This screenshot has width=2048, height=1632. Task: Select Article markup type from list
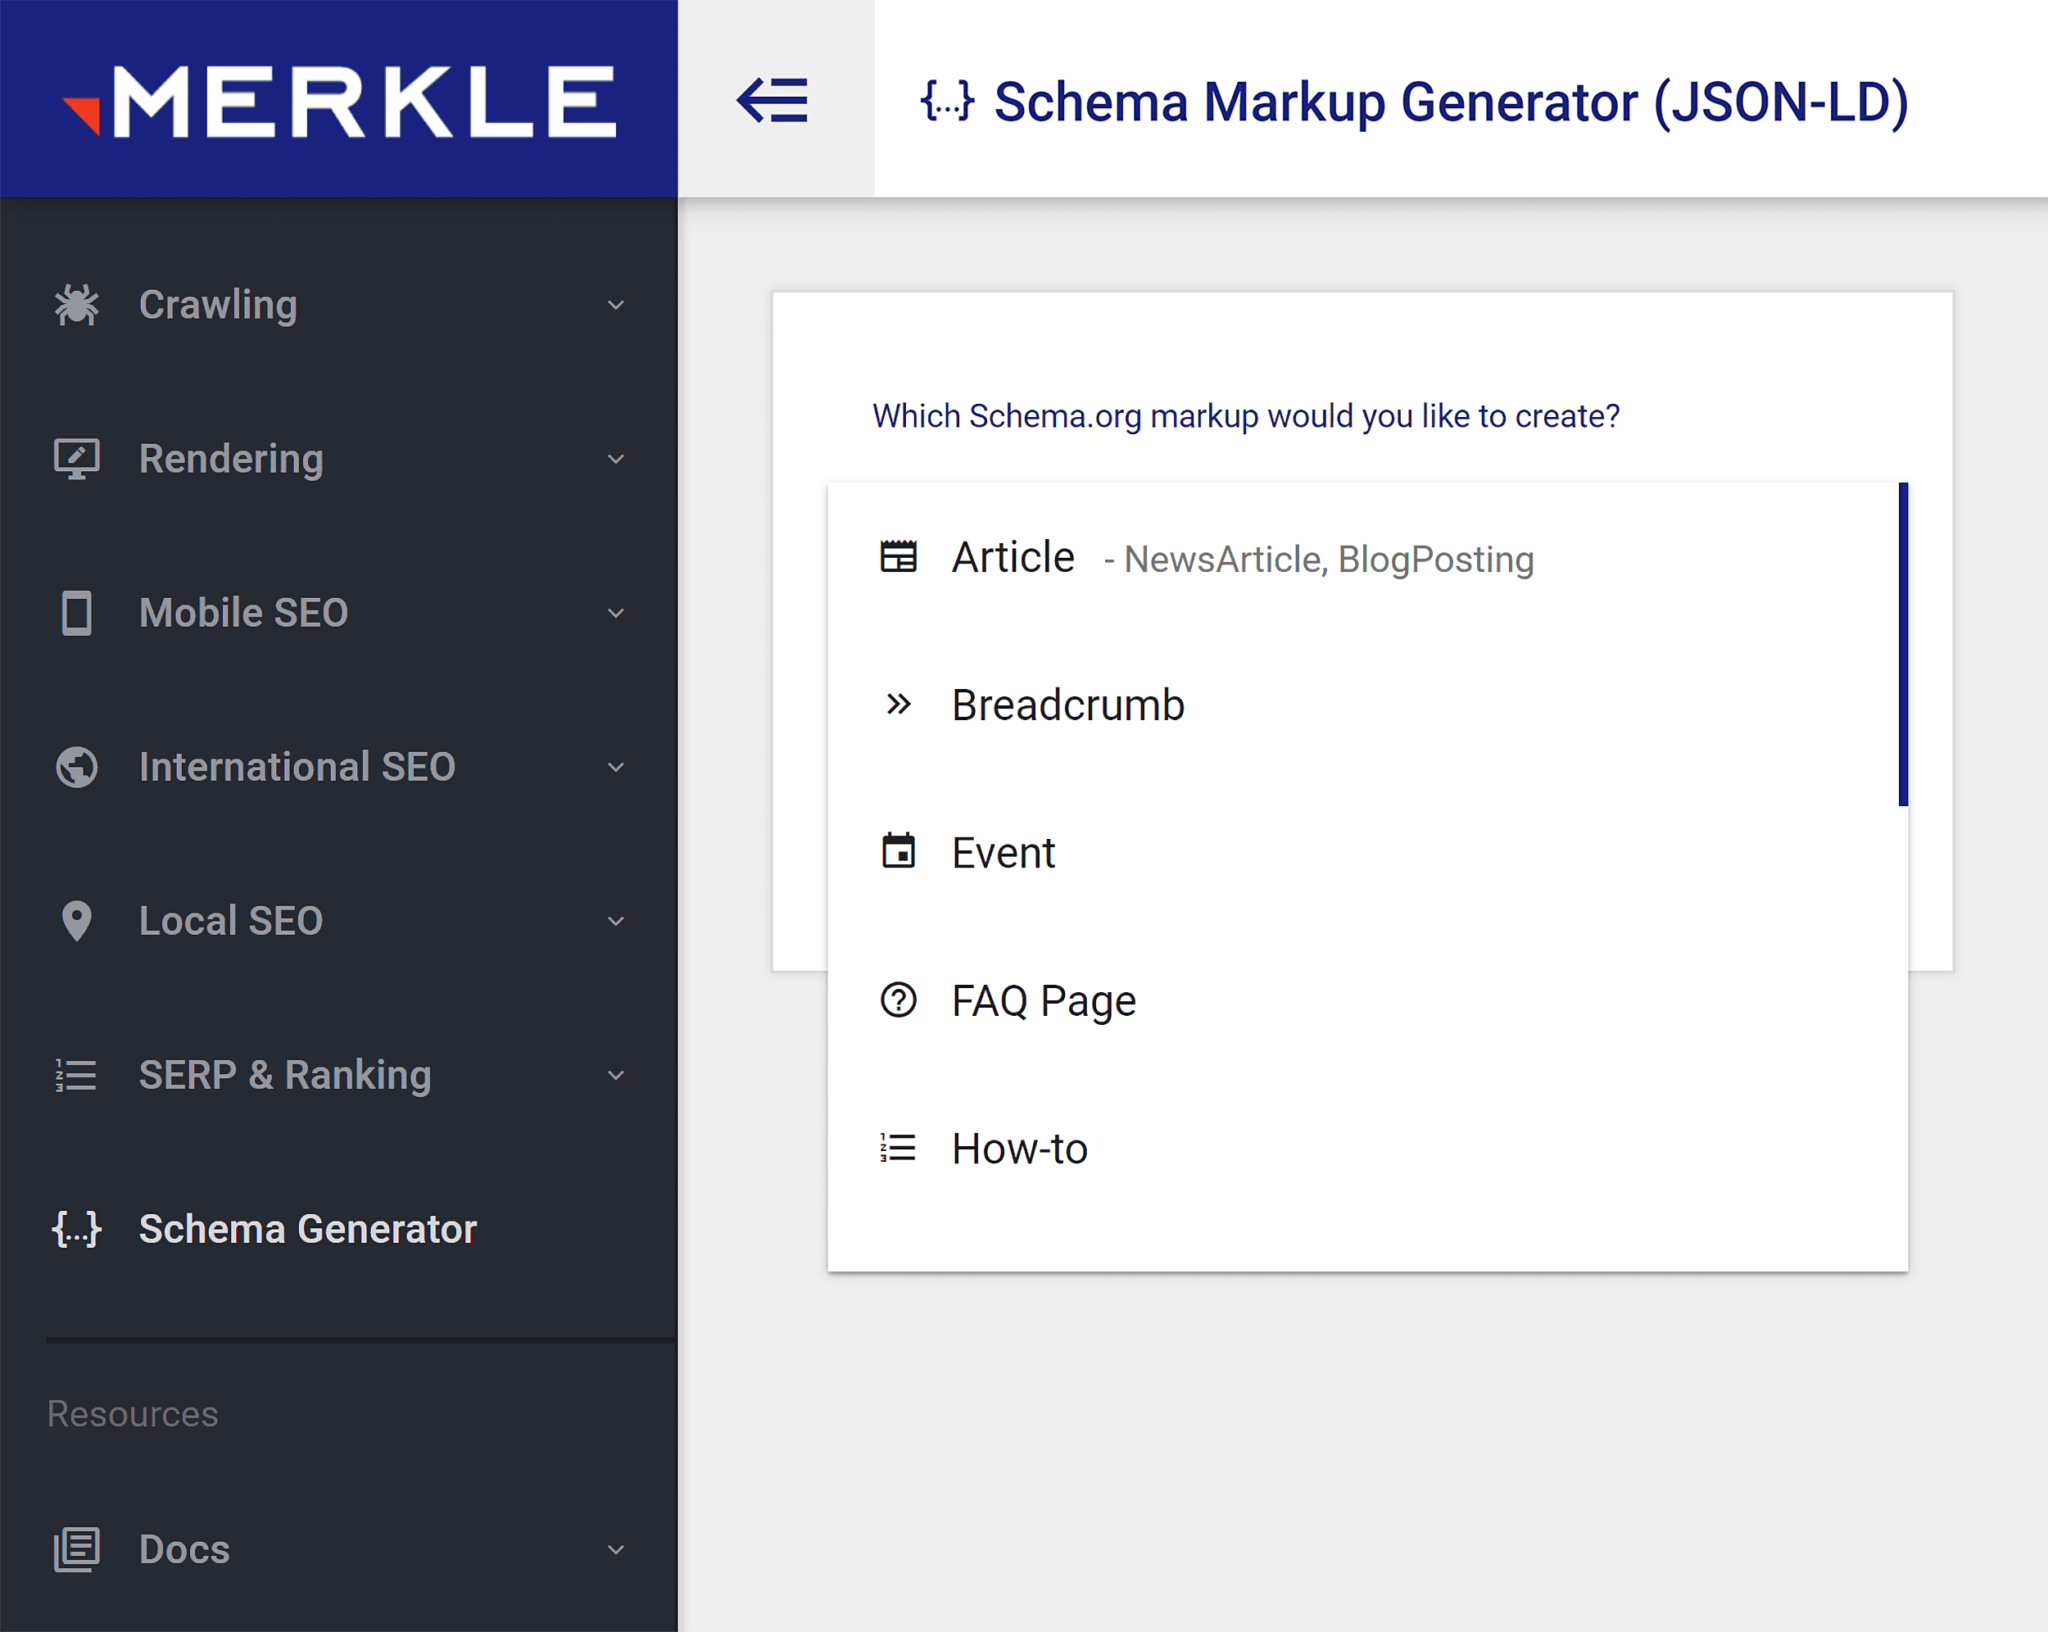pyautogui.click(x=1012, y=555)
